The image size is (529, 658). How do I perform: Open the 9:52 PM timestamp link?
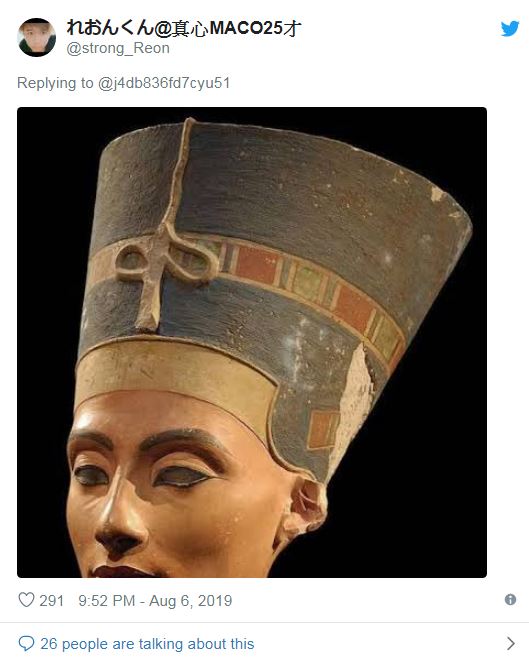click(107, 601)
